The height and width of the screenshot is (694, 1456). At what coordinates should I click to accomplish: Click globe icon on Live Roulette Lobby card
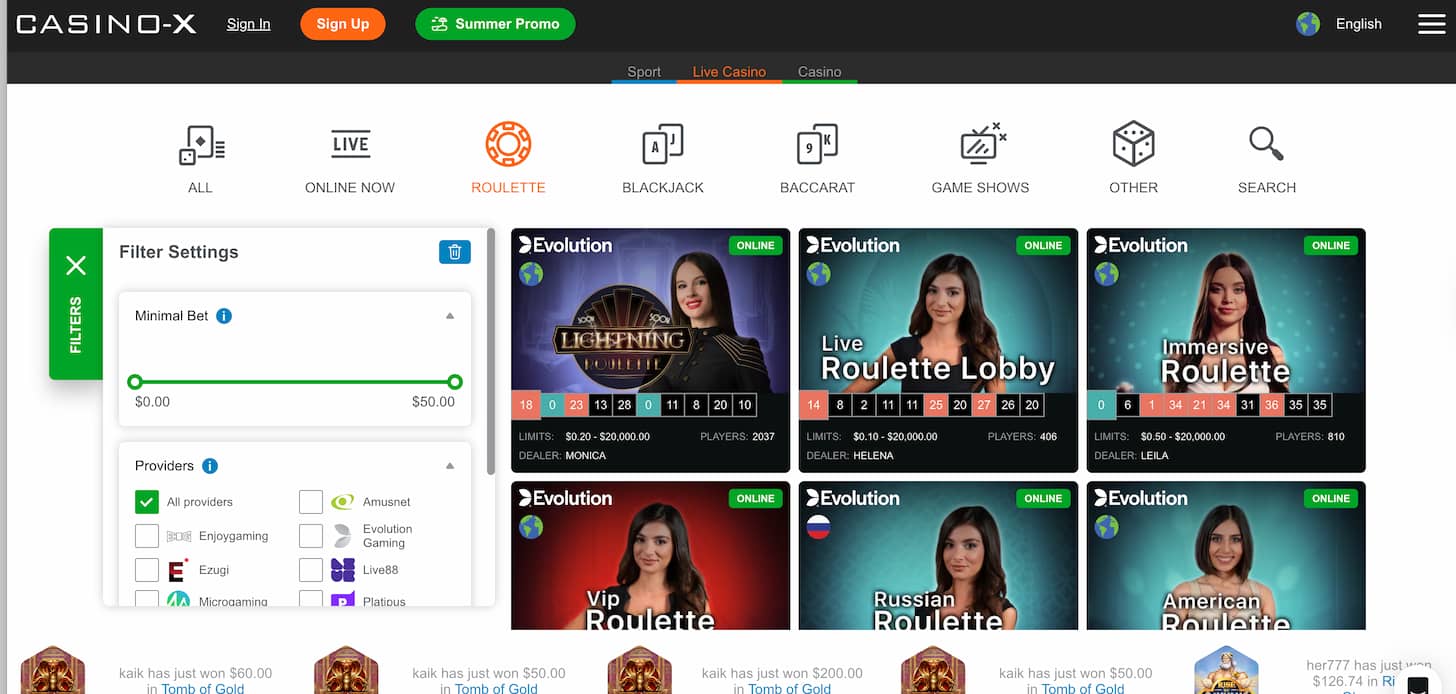coord(818,274)
